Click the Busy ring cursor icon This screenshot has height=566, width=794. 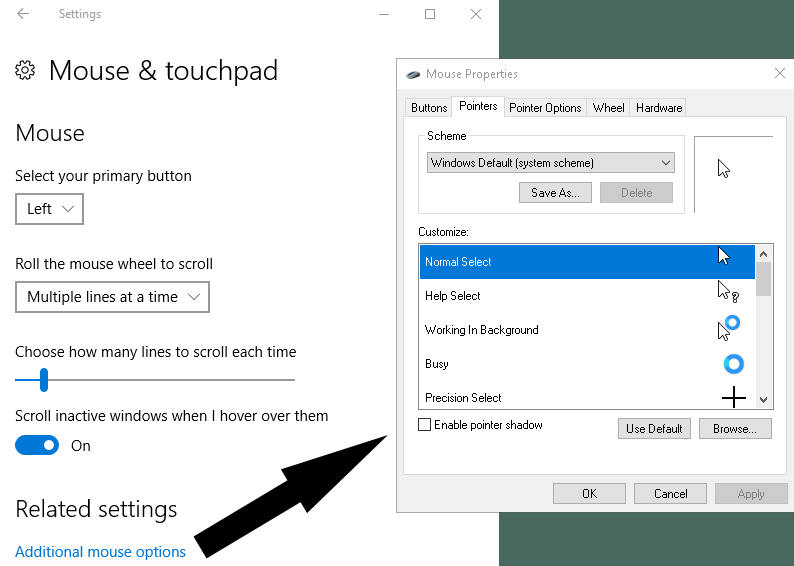click(733, 364)
